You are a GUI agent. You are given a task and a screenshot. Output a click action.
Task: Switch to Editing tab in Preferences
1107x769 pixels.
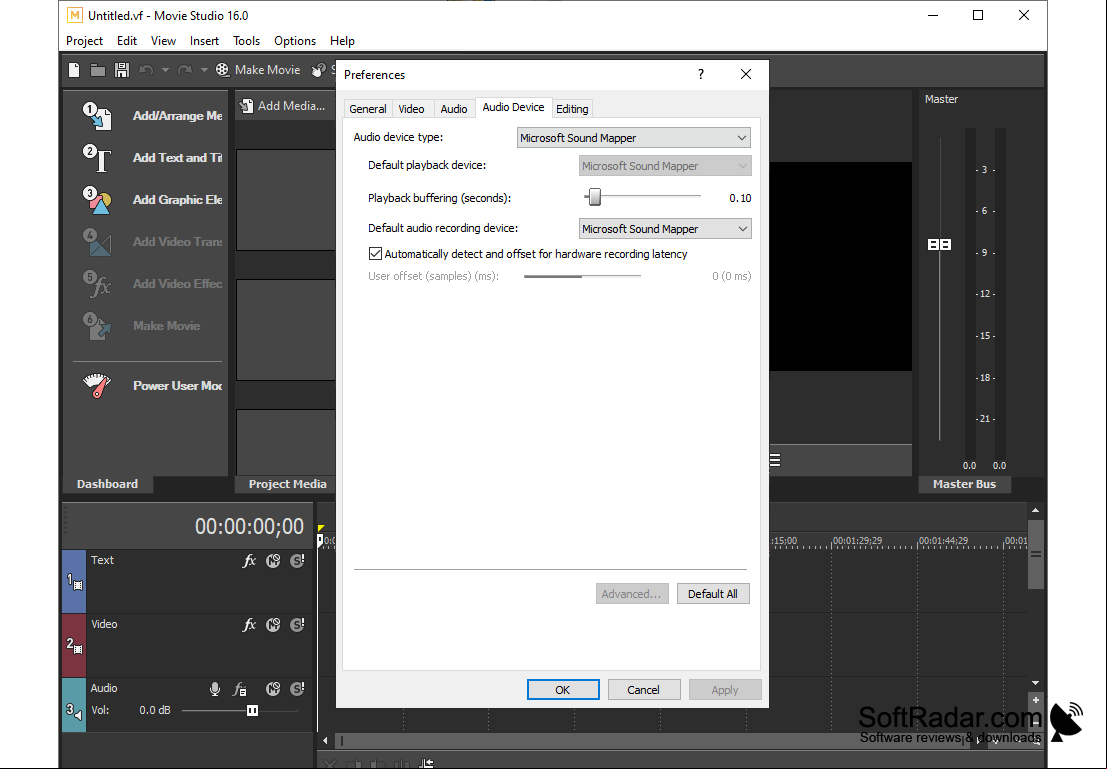click(572, 109)
